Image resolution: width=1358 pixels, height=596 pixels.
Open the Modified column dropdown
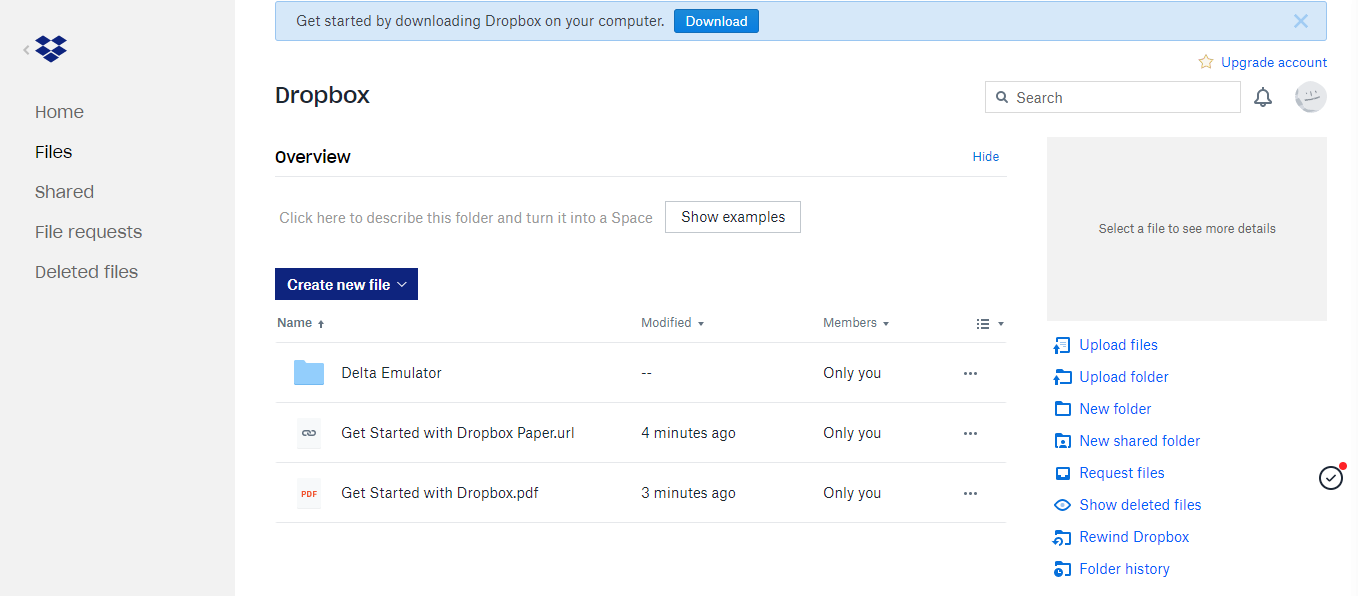pyautogui.click(x=672, y=323)
